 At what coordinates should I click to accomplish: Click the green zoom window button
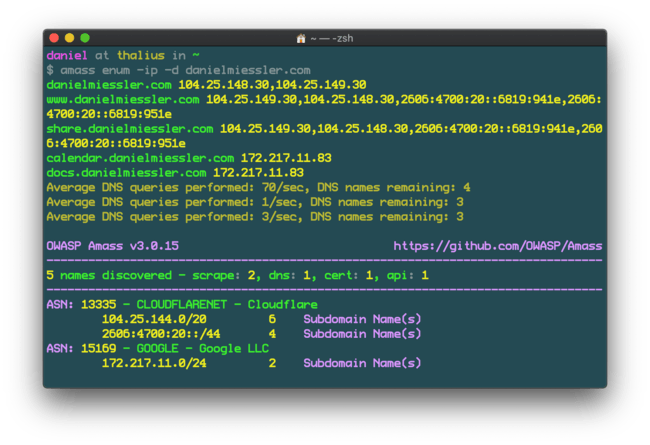pos(85,38)
